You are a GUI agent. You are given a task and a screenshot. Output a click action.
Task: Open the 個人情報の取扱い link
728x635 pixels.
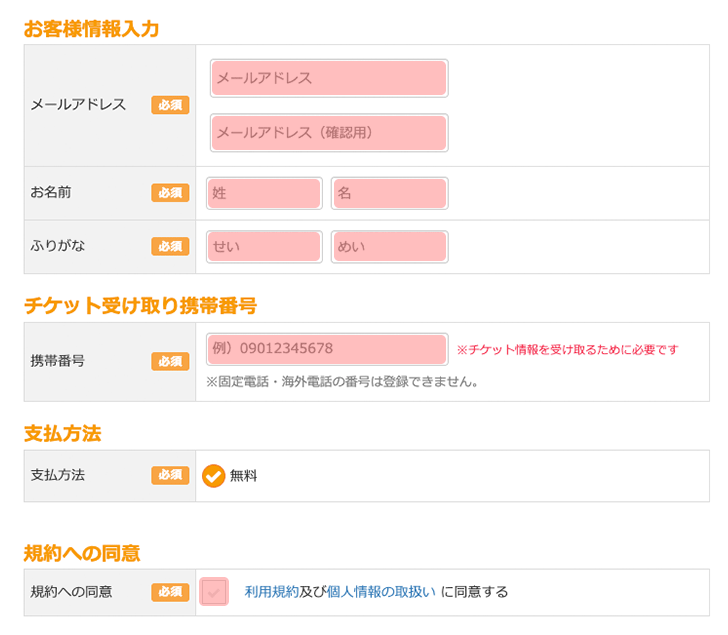click(381, 592)
